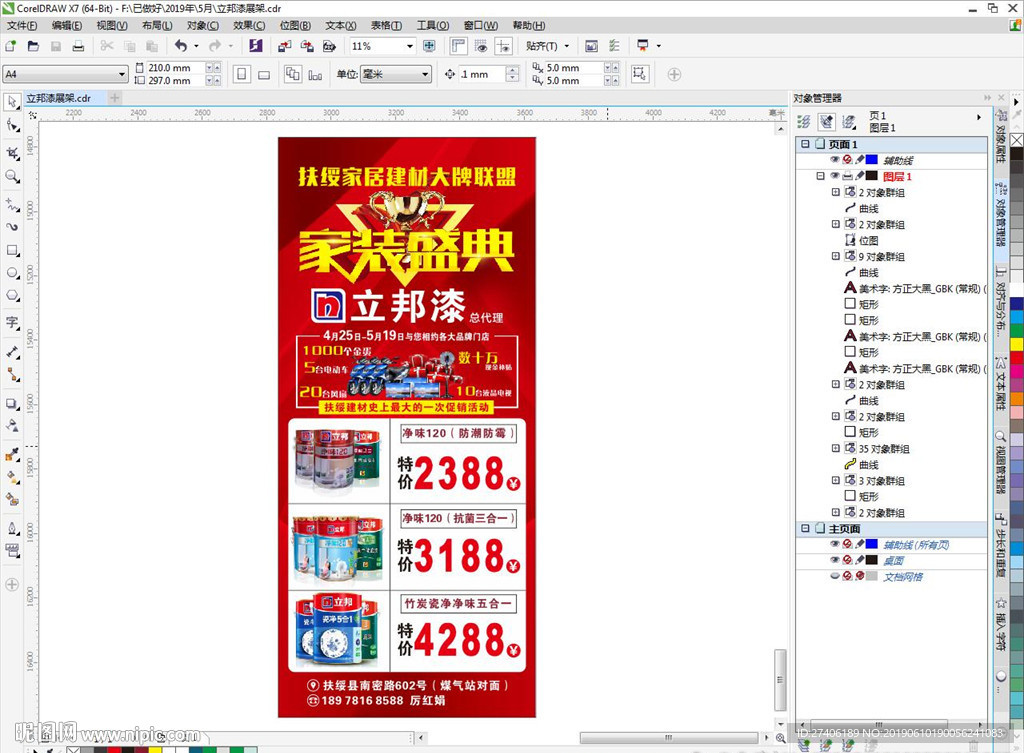This screenshot has height=753, width=1024.
Task: Add a new document tab with plus
Action: [x=114, y=98]
